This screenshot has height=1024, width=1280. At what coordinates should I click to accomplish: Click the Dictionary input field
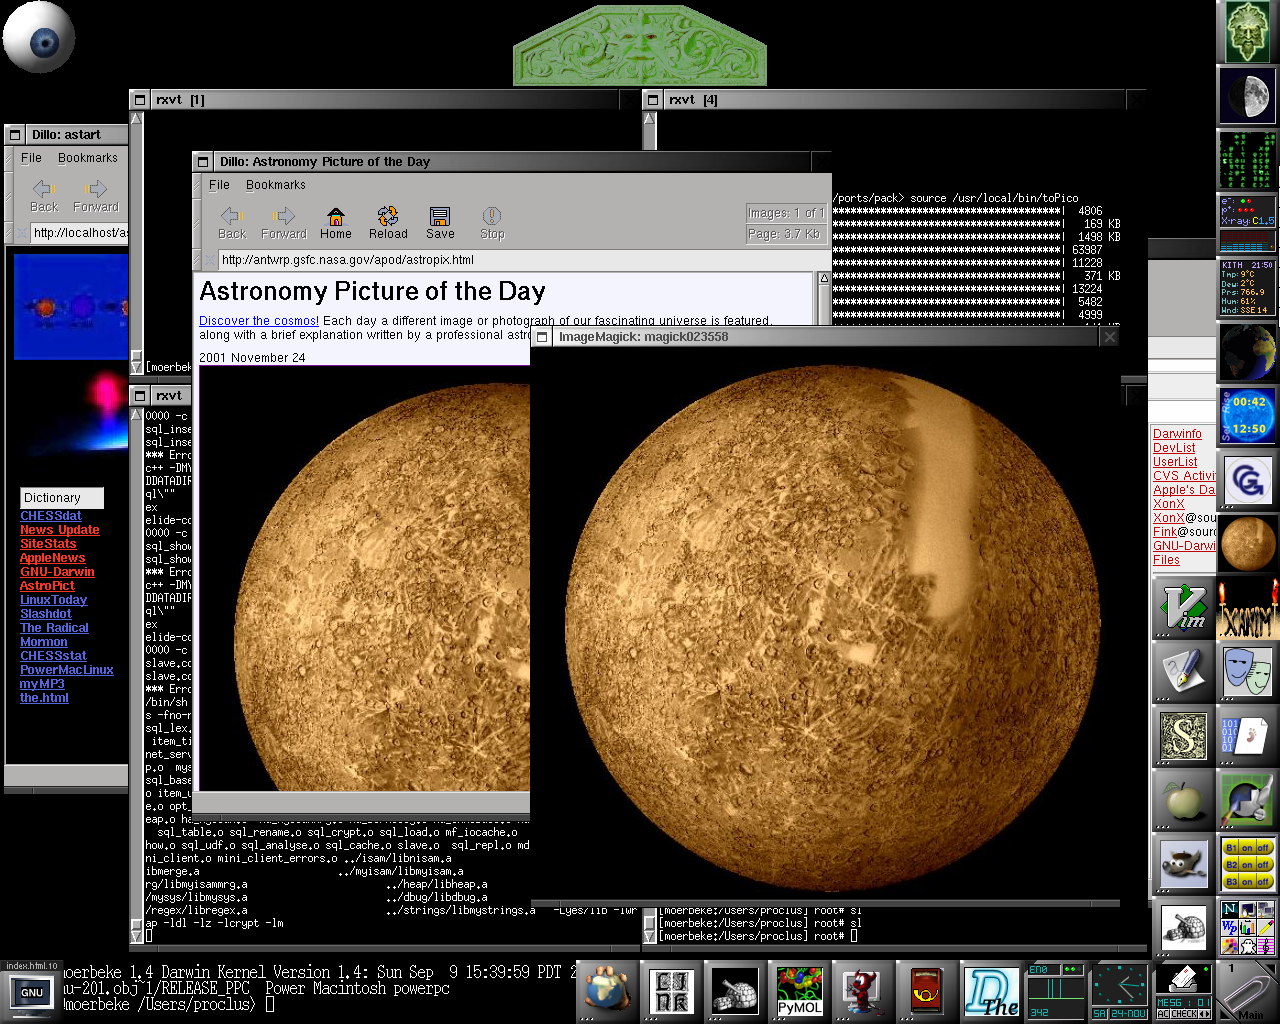tap(62, 498)
